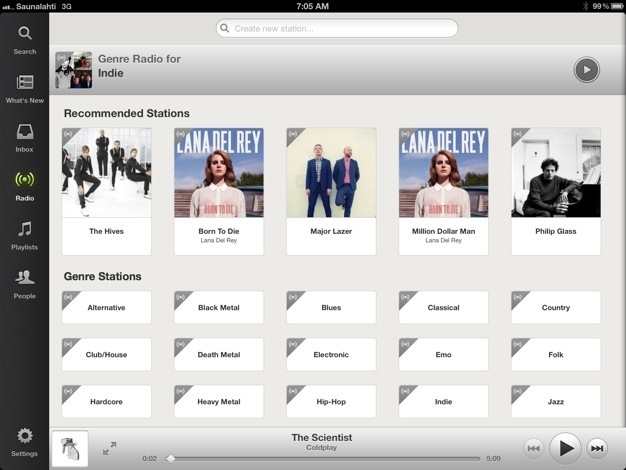Screen dimensions: 626x470
Task: Play the Genre Radio for Indie station
Action: (x=586, y=69)
